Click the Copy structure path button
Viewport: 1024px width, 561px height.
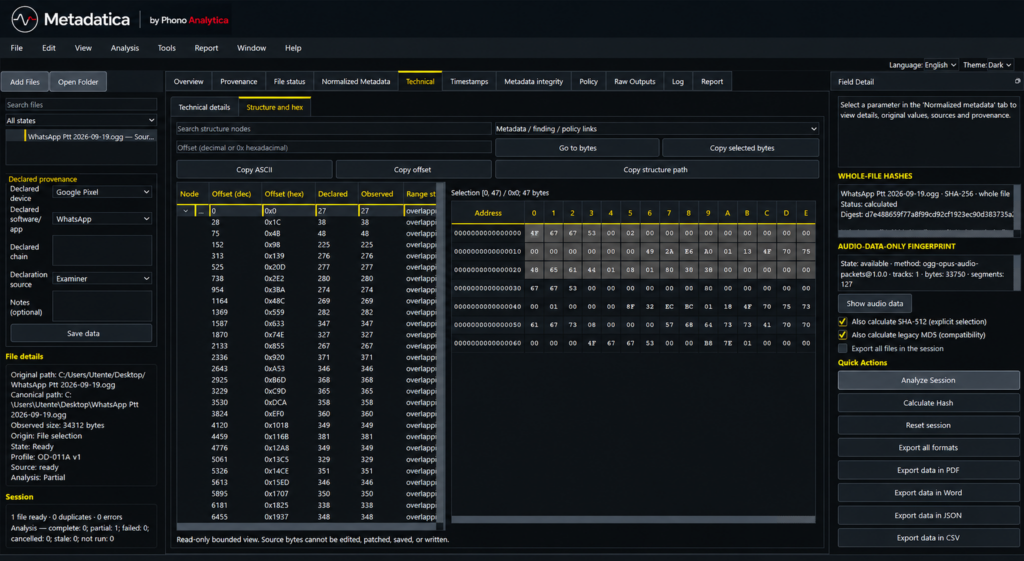656,170
